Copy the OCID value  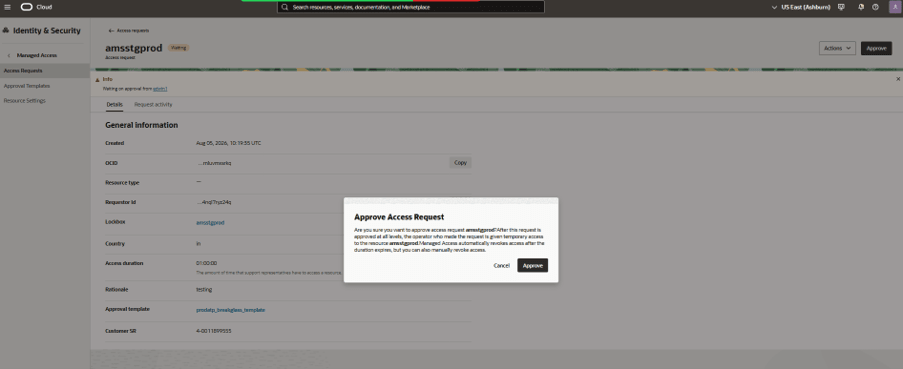coord(460,163)
